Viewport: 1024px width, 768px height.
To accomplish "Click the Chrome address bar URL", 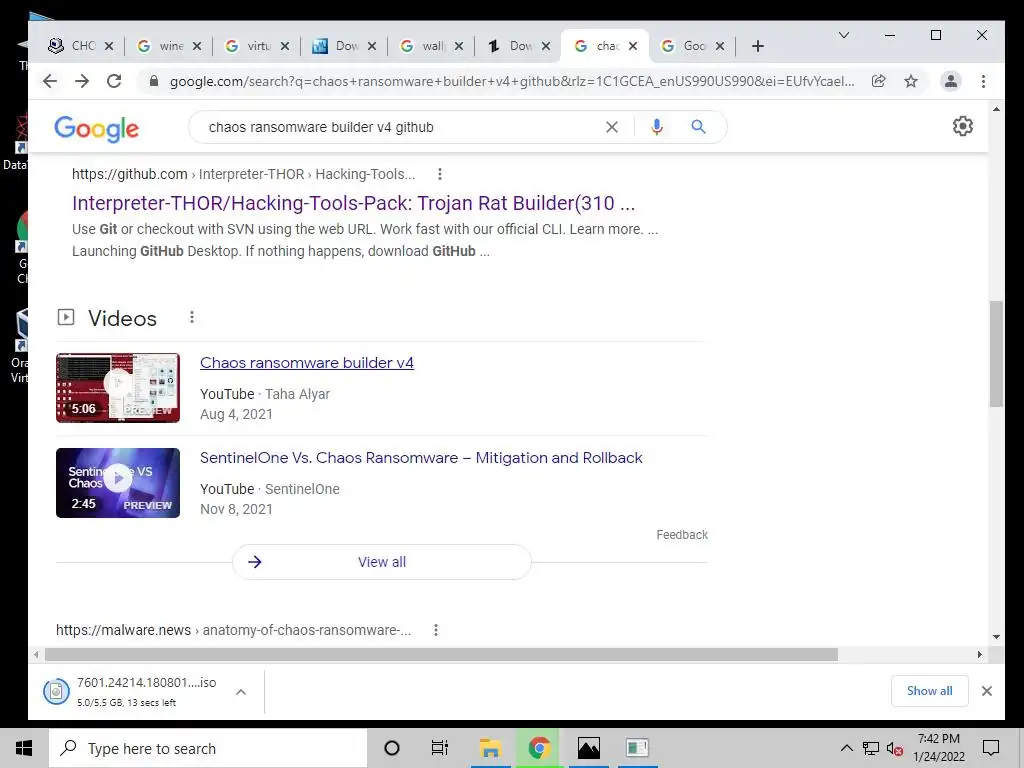I will (x=512, y=81).
